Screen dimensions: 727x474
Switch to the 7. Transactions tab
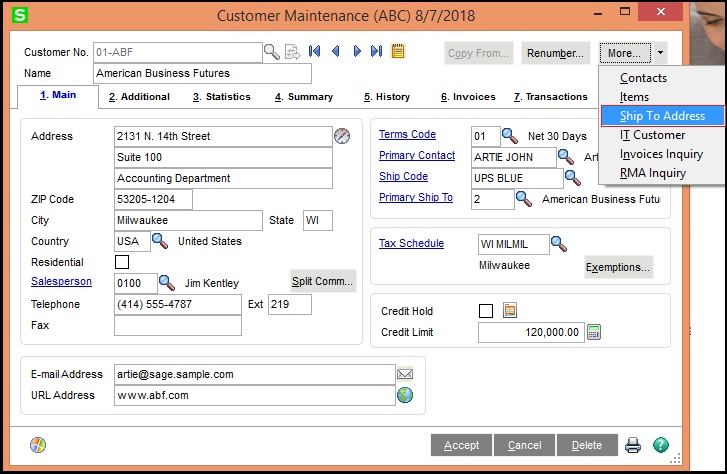pyautogui.click(x=550, y=97)
